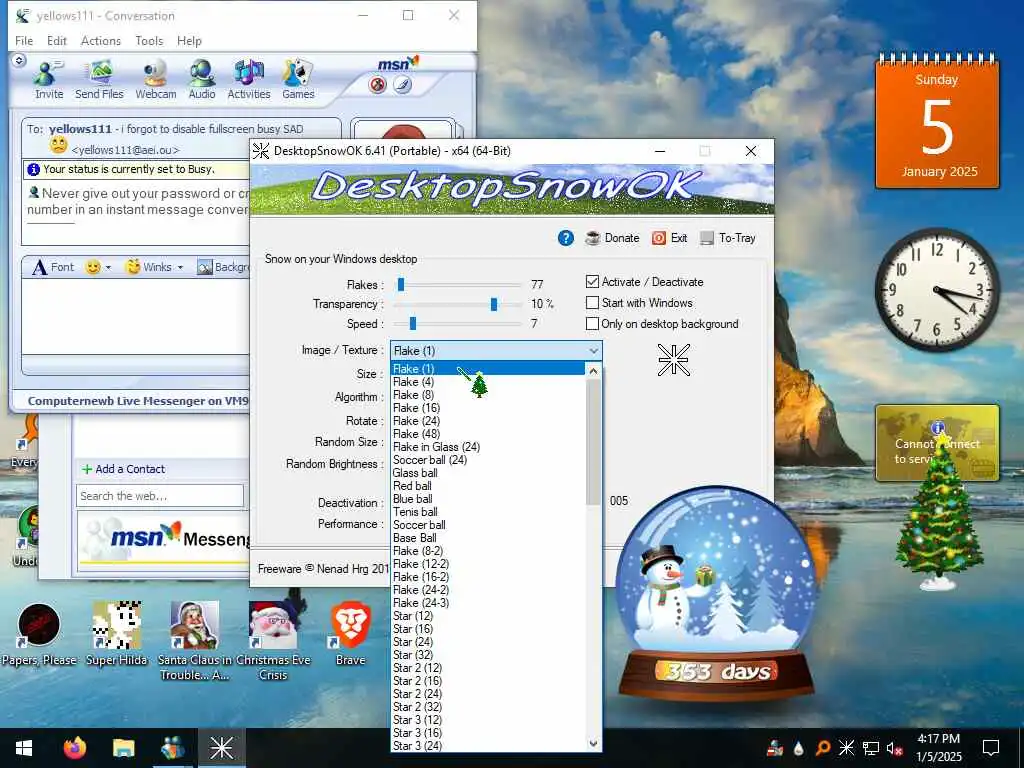Adjust the Speed slider
The height and width of the screenshot is (768, 1024).
click(x=413, y=323)
